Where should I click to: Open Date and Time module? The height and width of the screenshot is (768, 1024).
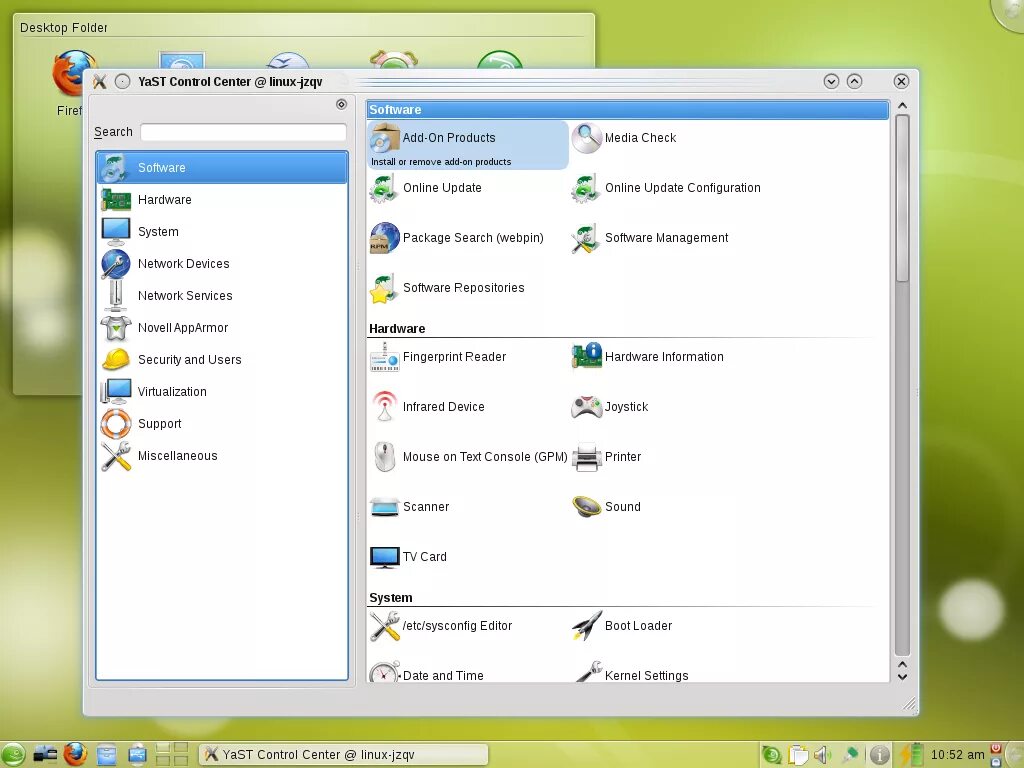click(x=426, y=675)
